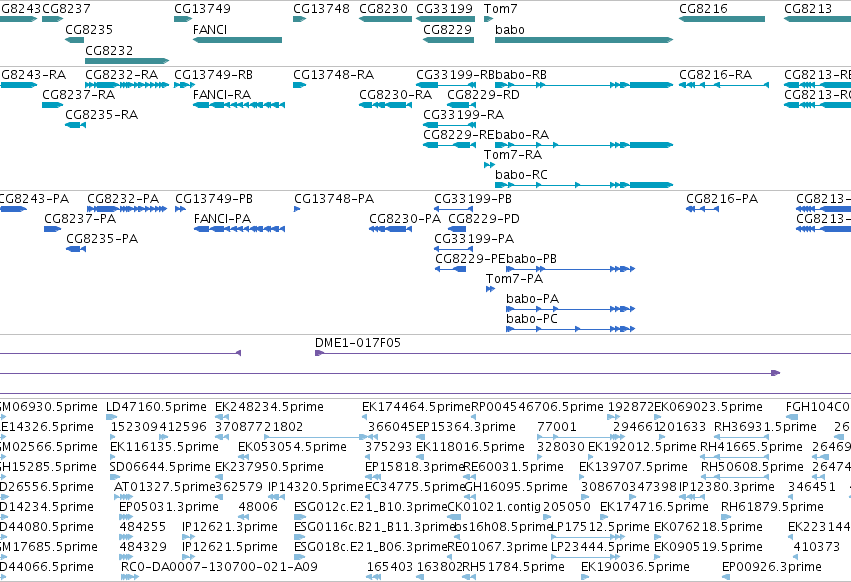Screen dimensions: 851x582
Task: Open EST EK248234.5prime
Action: coord(269,407)
